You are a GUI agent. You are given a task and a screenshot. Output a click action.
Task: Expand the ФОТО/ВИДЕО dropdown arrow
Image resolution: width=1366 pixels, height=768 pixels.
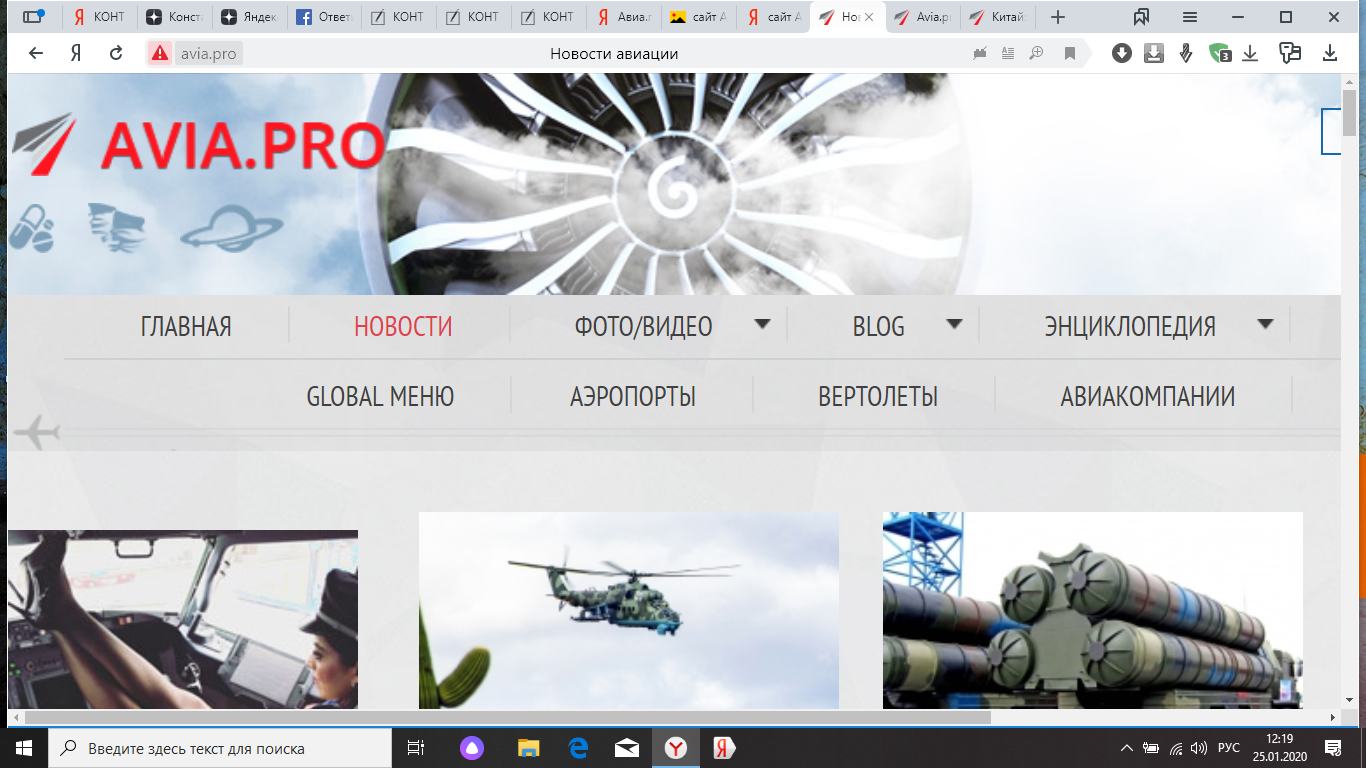coord(762,324)
